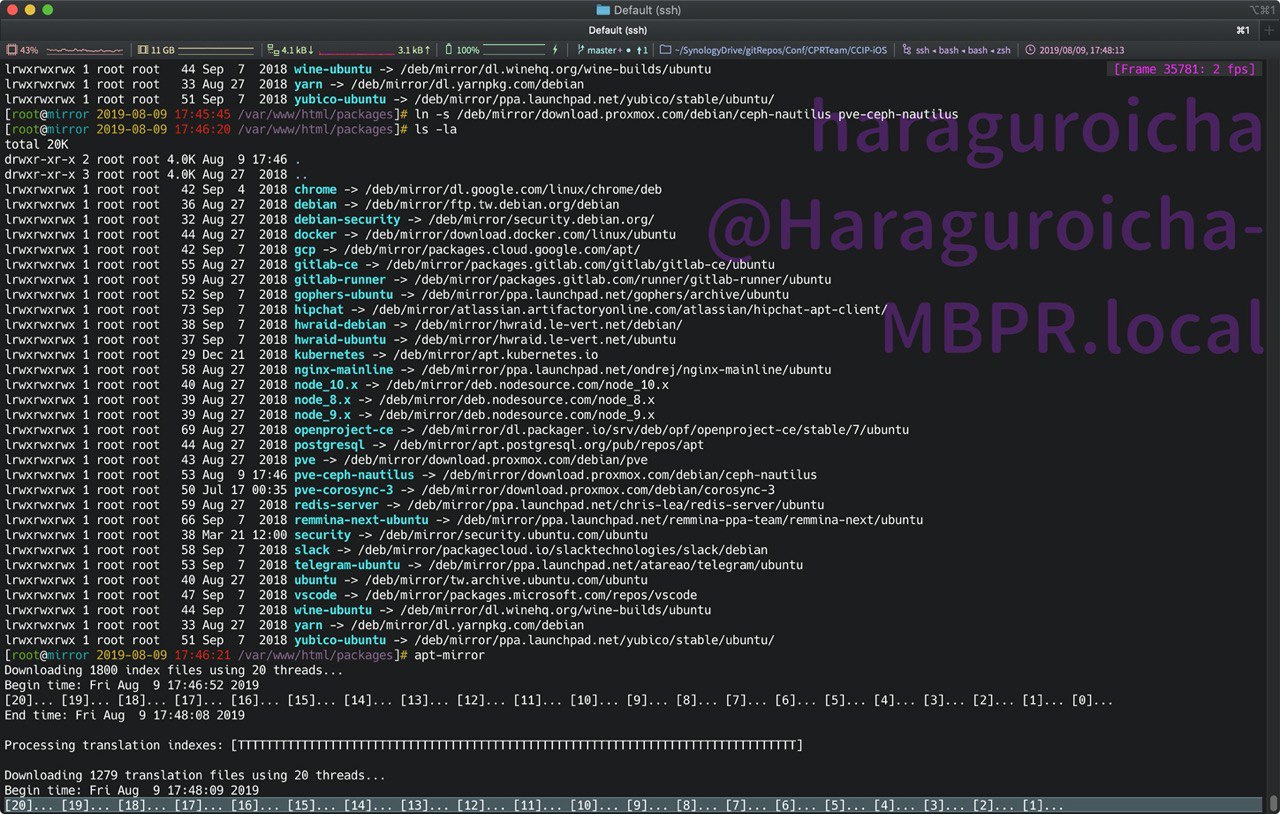Click the redis-server symlink name
The image size is (1280, 814).
336,505
